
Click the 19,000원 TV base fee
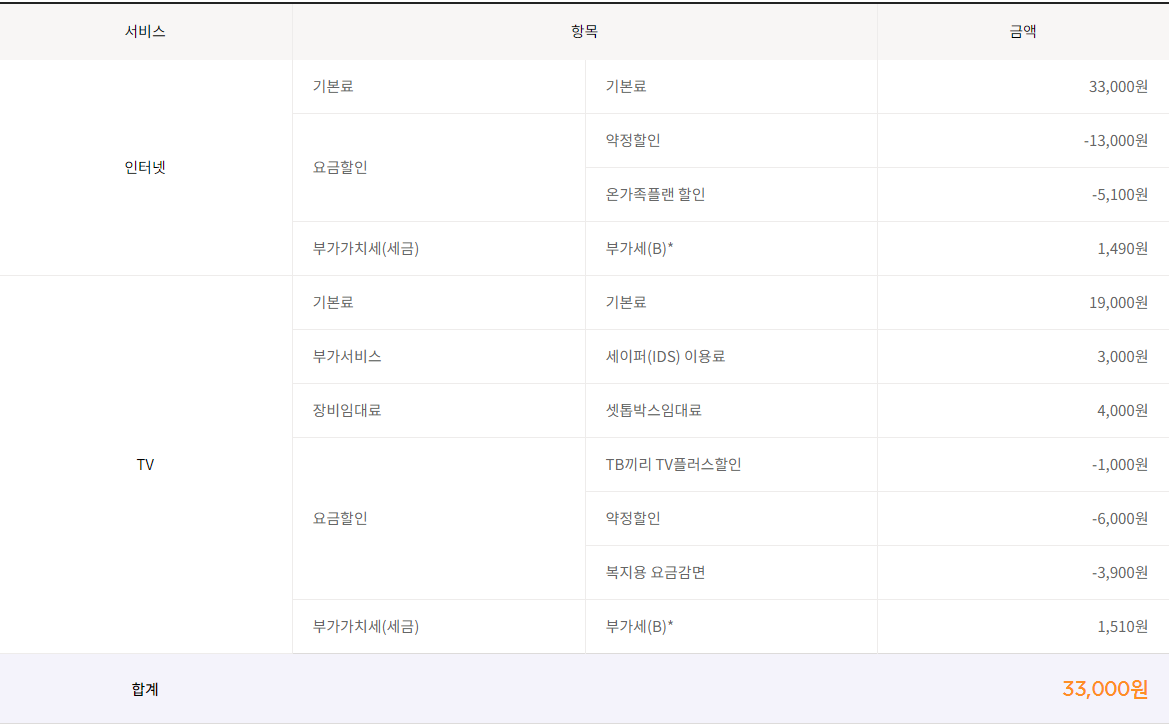[x=1118, y=302]
